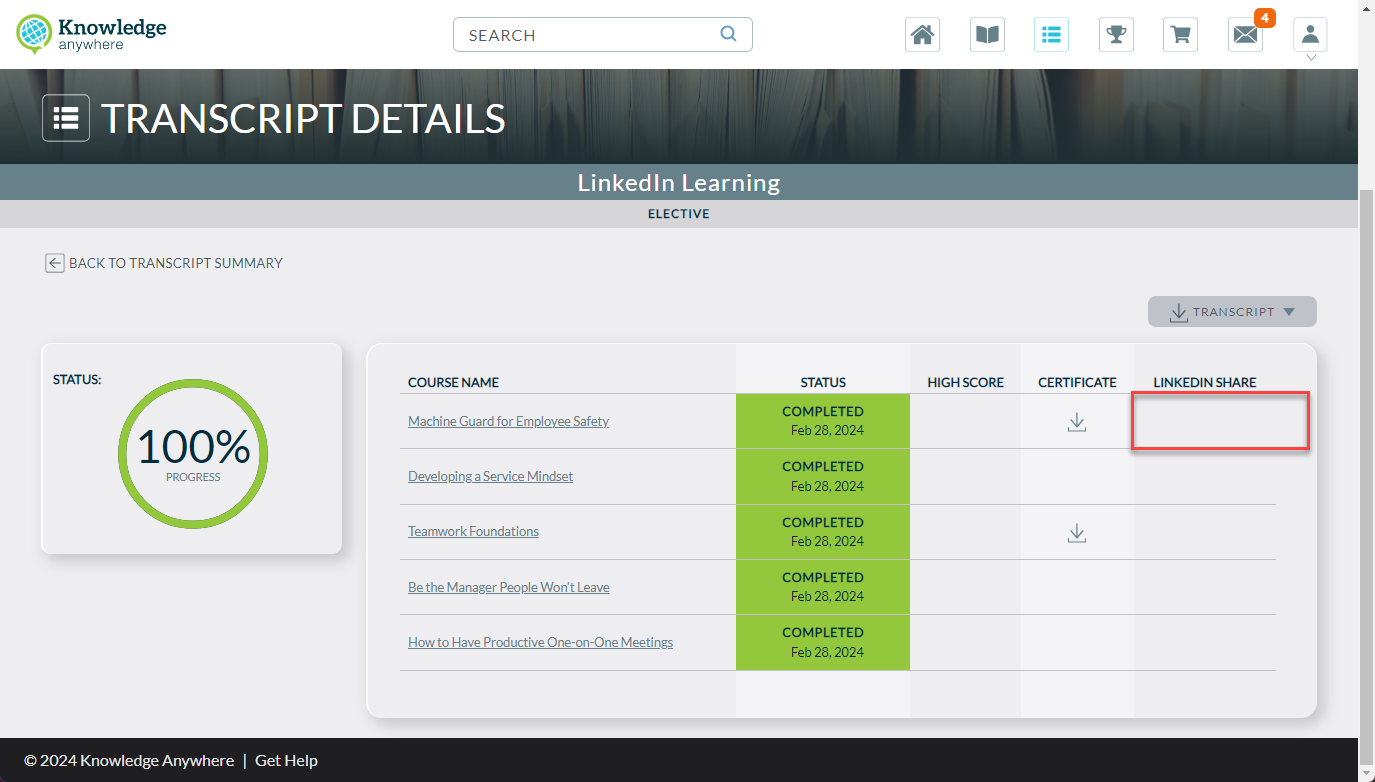Click the 100% progress circle

point(193,453)
